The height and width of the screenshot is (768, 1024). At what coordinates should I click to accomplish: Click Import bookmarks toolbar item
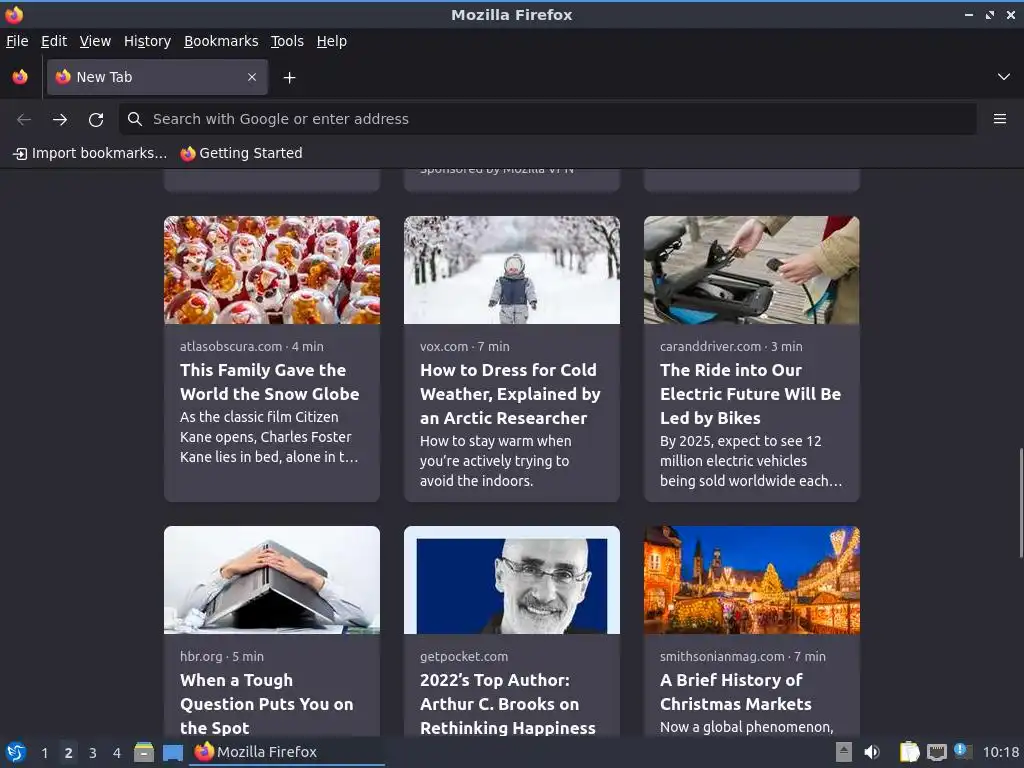[90, 153]
